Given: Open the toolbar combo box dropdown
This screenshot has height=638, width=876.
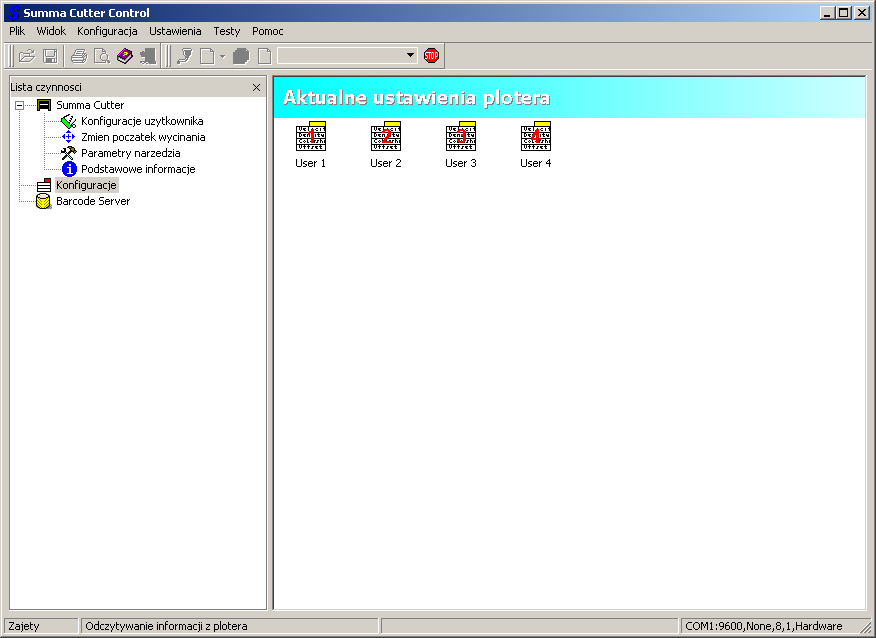Looking at the screenshot, I should click(x=410, y=55).
